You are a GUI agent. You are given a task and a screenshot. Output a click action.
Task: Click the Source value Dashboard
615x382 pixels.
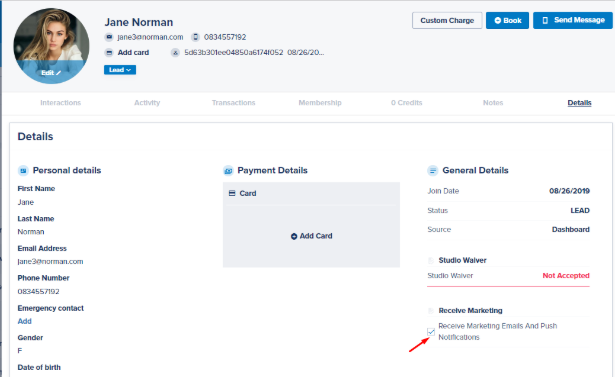[571, 229]
